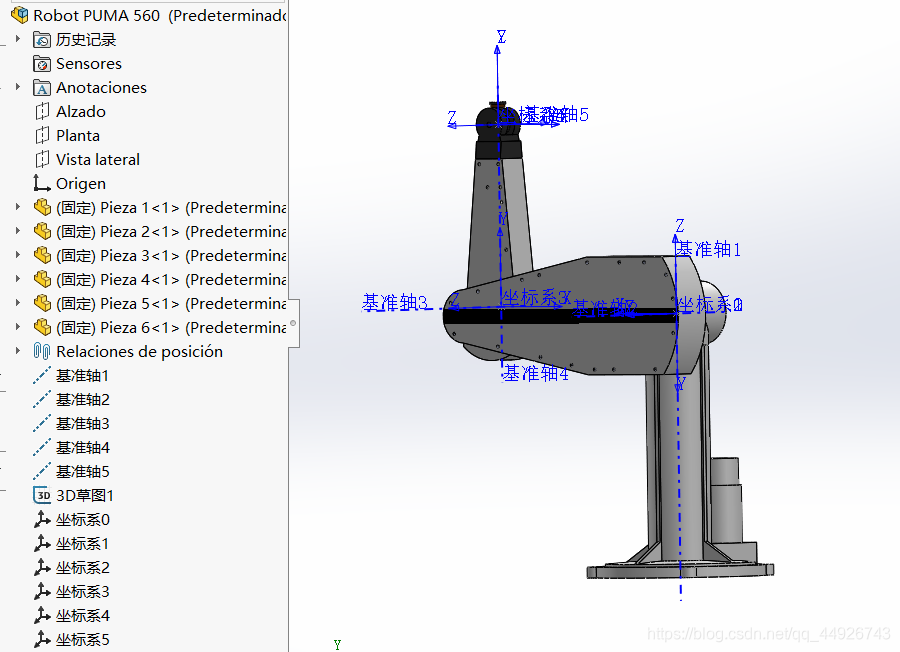The image size is (900, 652).
Task: Click the 基准轴2 axis icon in tree
Action: [42, 399]
